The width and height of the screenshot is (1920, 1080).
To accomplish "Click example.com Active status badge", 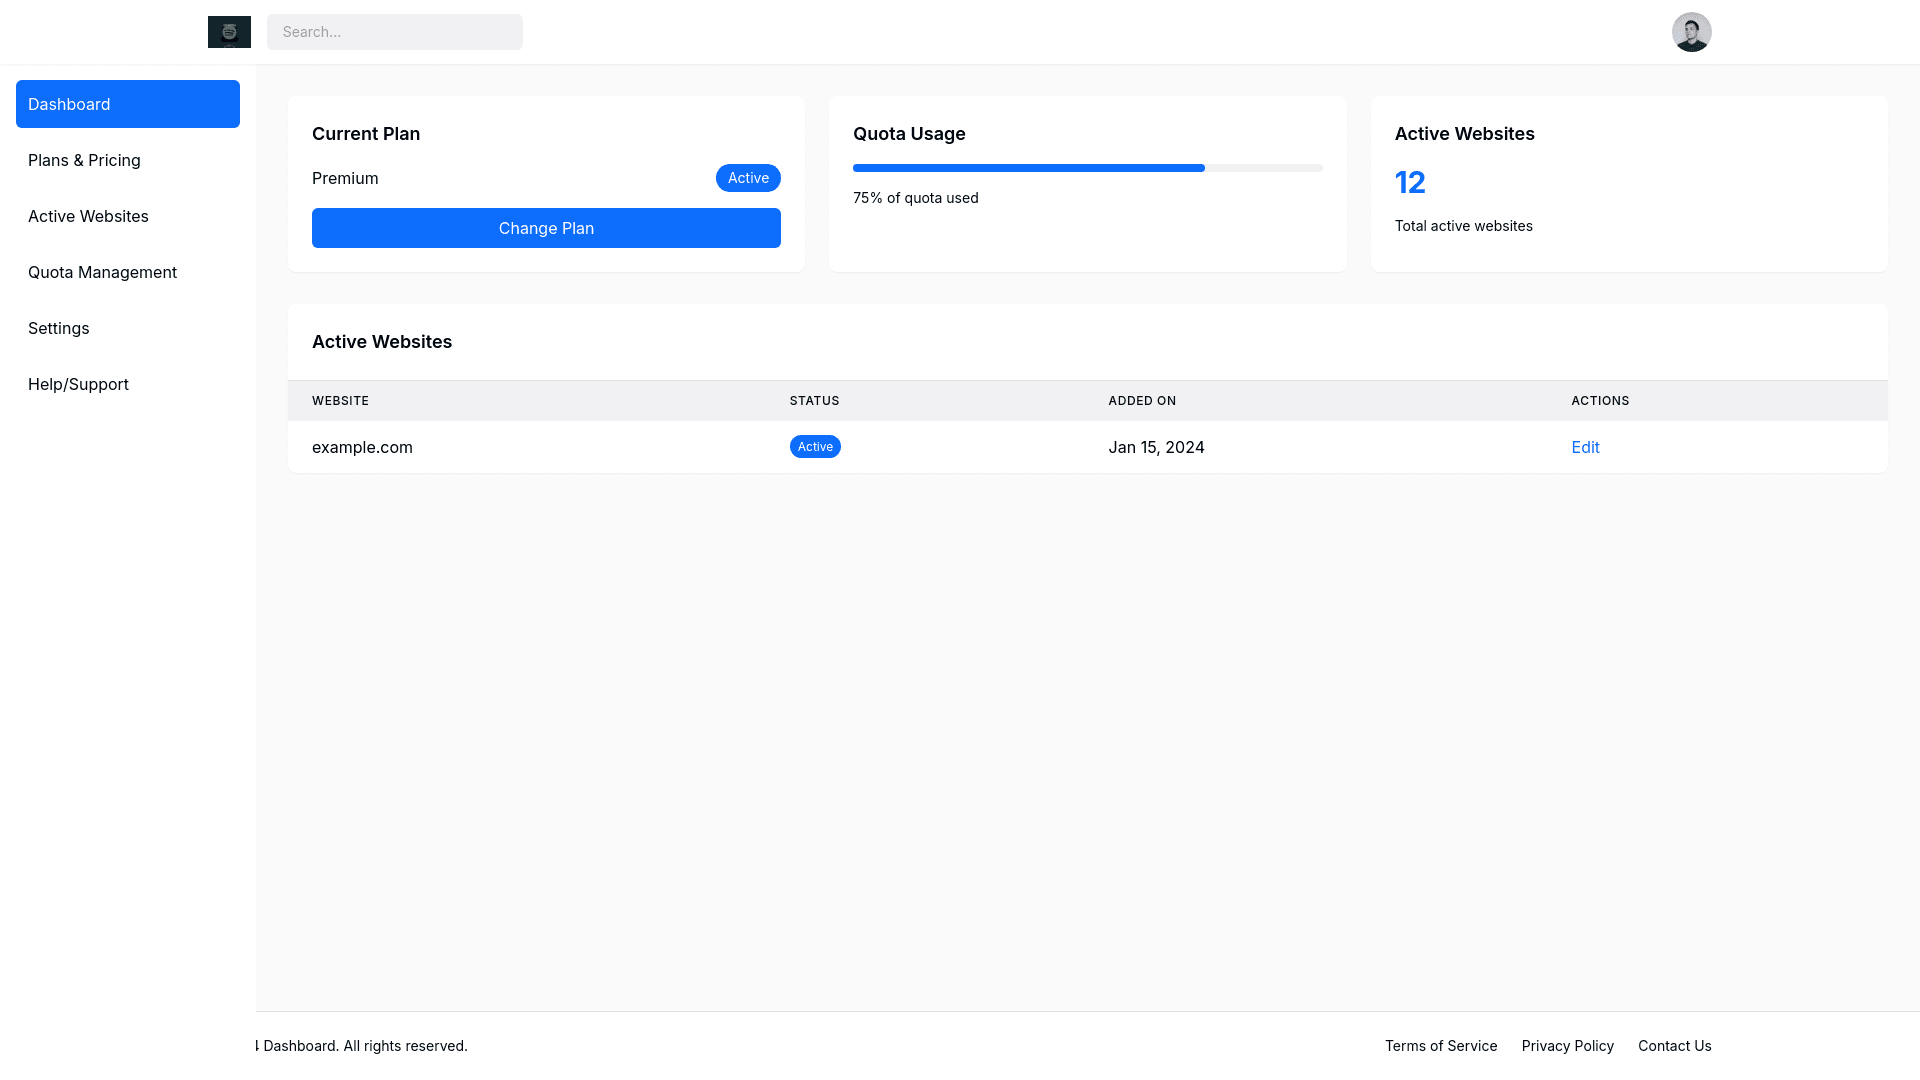I will pyautogui.click(x=815, y=447).
